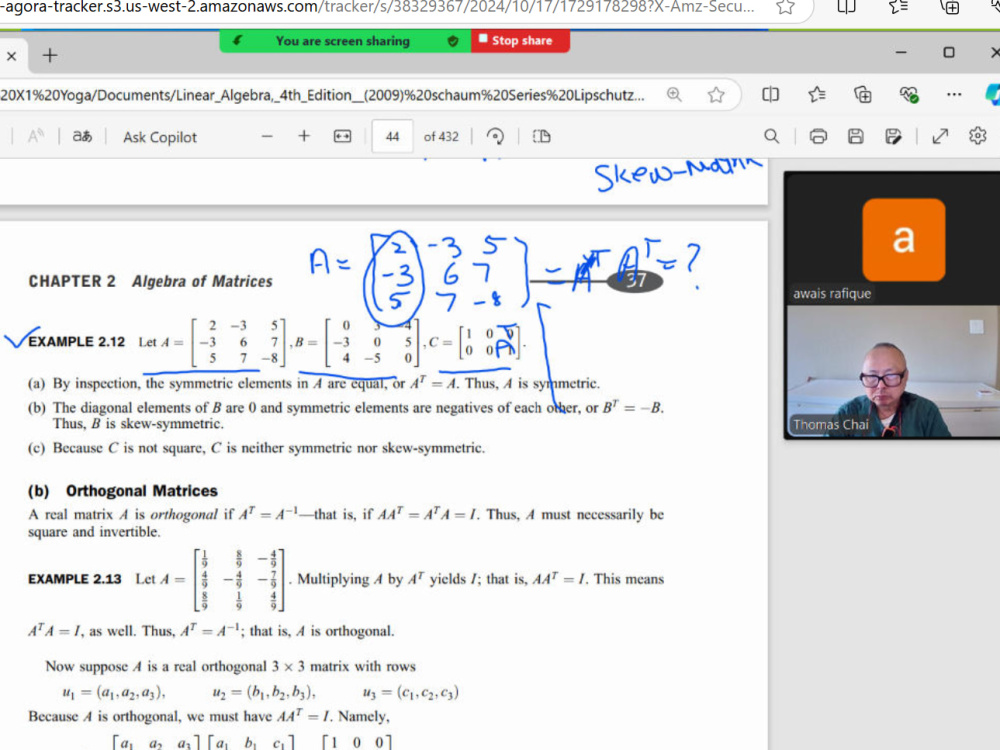
Task: Open favorites icon in top browser bar
Action: tap(898, 7)
